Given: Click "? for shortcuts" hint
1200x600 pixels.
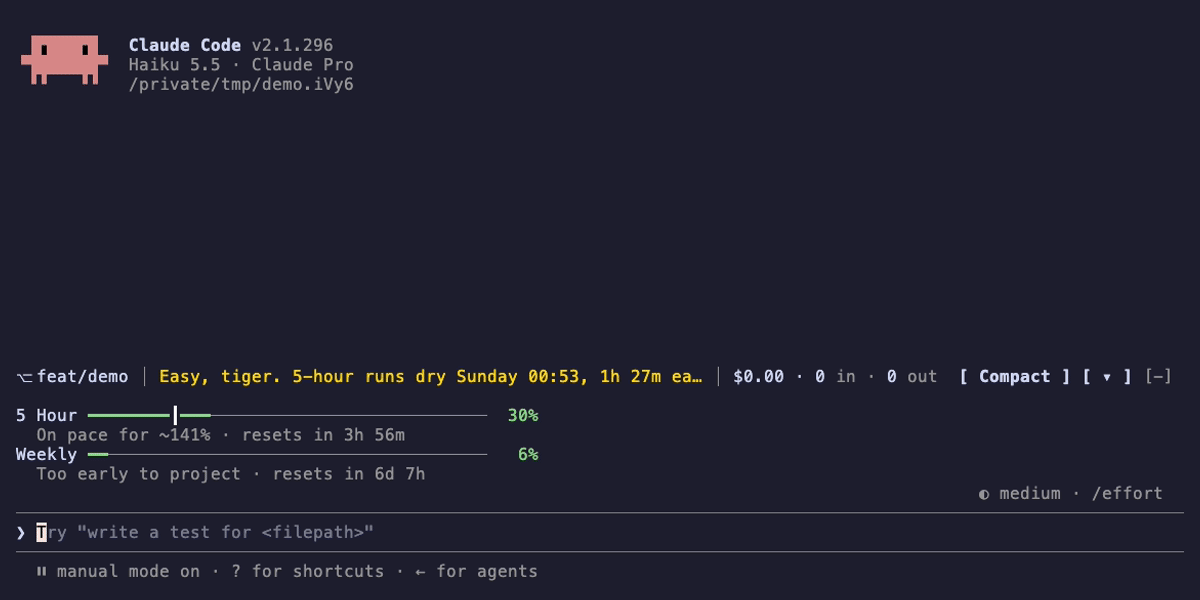Looking at the screenshot, I should point(308,572).
